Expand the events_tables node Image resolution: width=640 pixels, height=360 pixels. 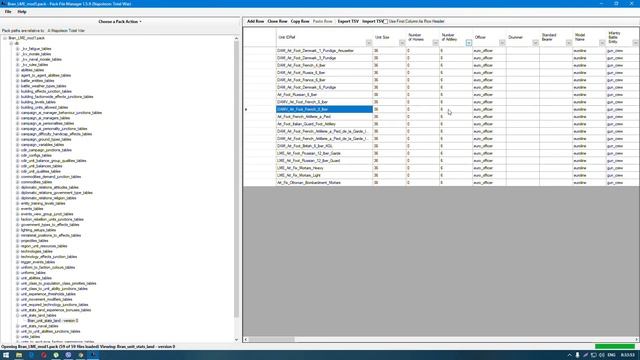(x=18, y=209)
